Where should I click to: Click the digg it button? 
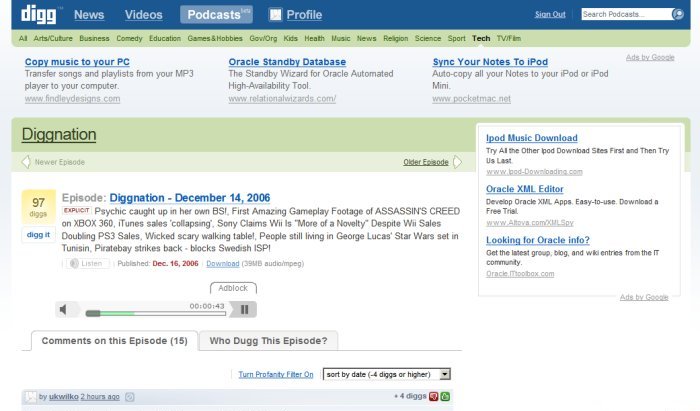[38, 235]
